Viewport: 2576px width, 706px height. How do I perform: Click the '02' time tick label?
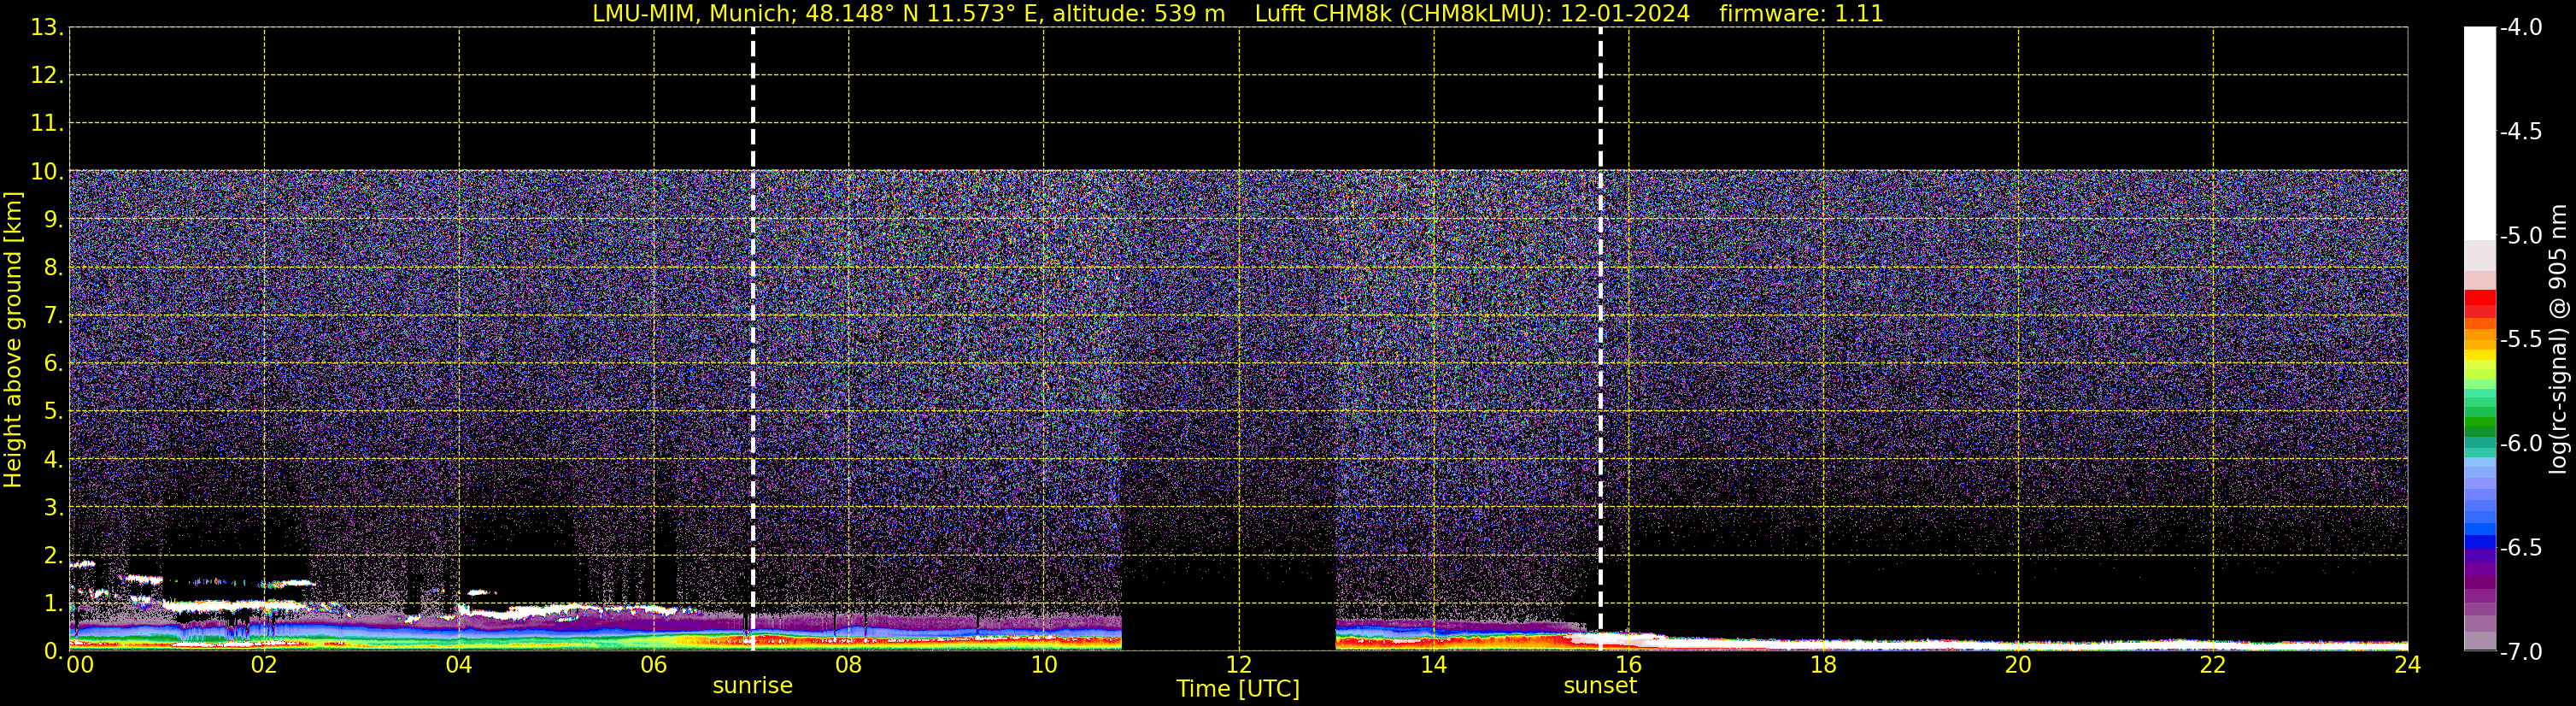tap(264, 665)
